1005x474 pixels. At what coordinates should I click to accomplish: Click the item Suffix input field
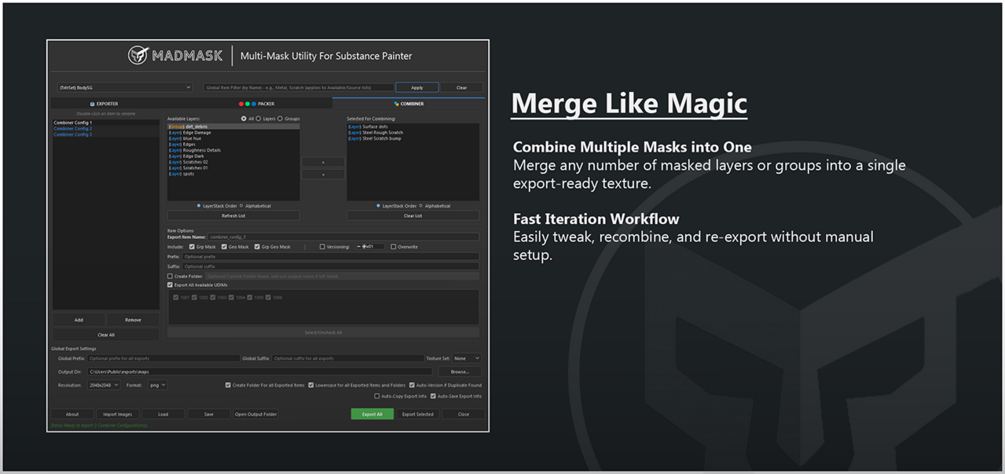point(330,266)
